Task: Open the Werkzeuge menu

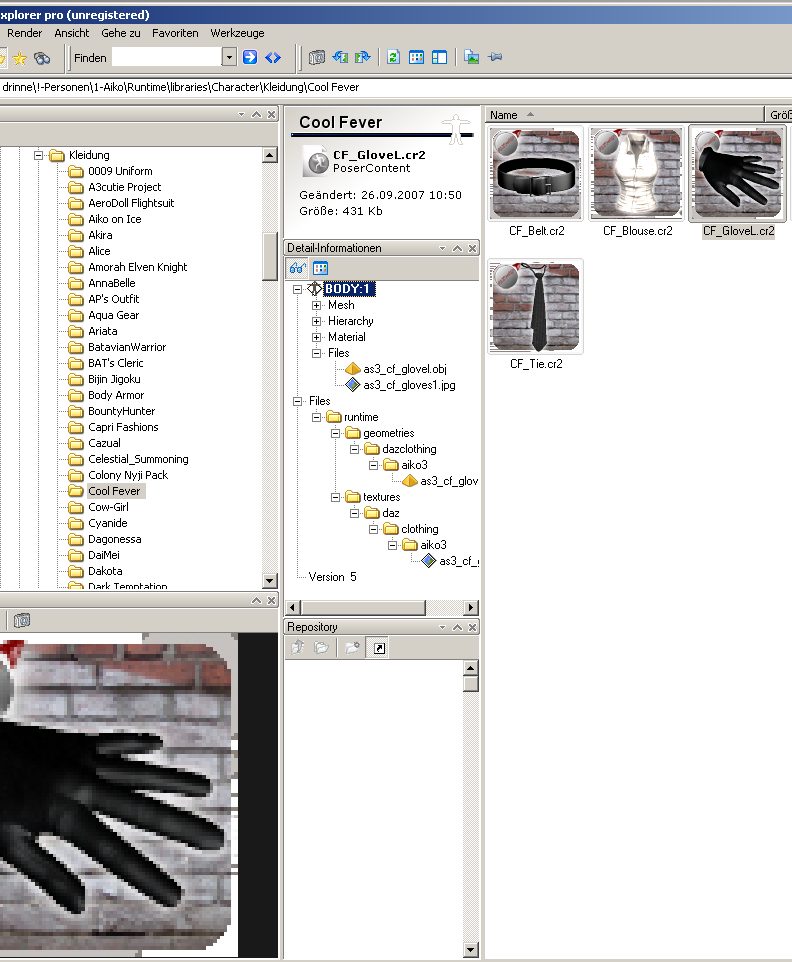Action: [237, 33]
